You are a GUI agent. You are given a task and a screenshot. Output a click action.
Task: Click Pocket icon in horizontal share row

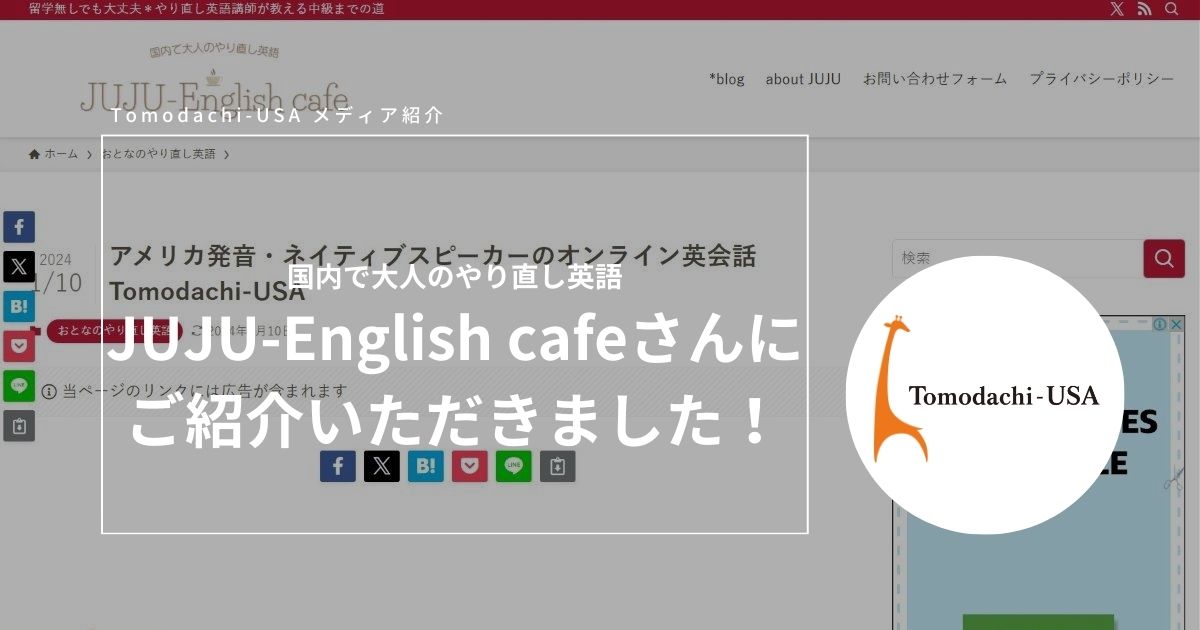click(x=470, y=466)
